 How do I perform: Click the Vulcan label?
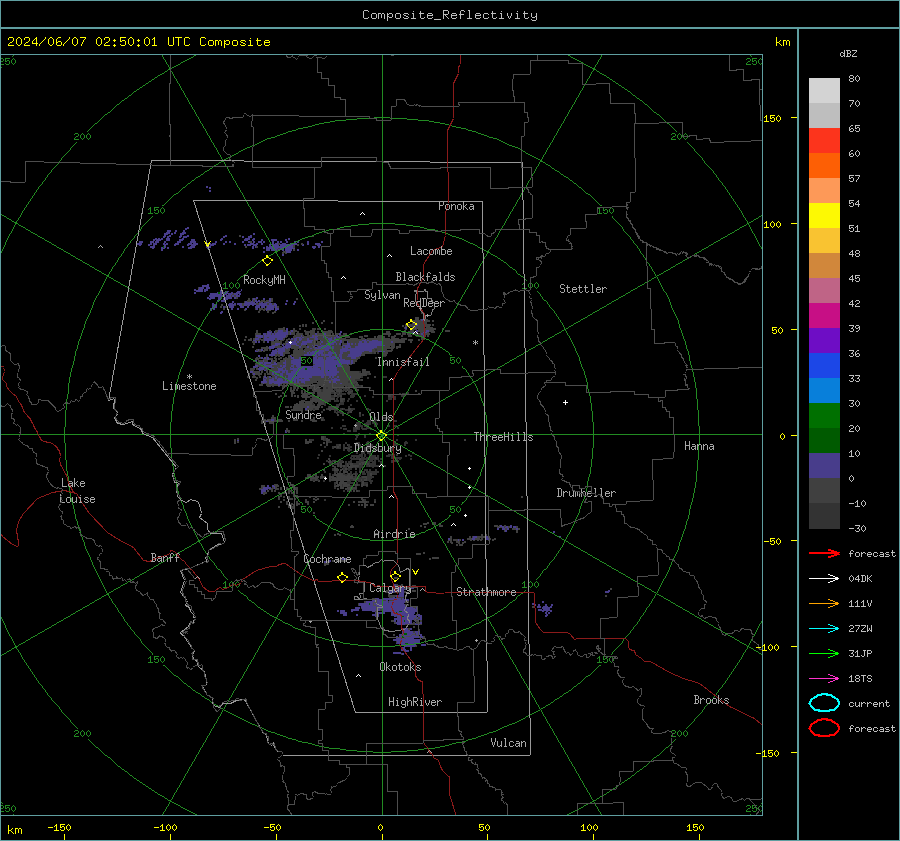click(509, 743)
